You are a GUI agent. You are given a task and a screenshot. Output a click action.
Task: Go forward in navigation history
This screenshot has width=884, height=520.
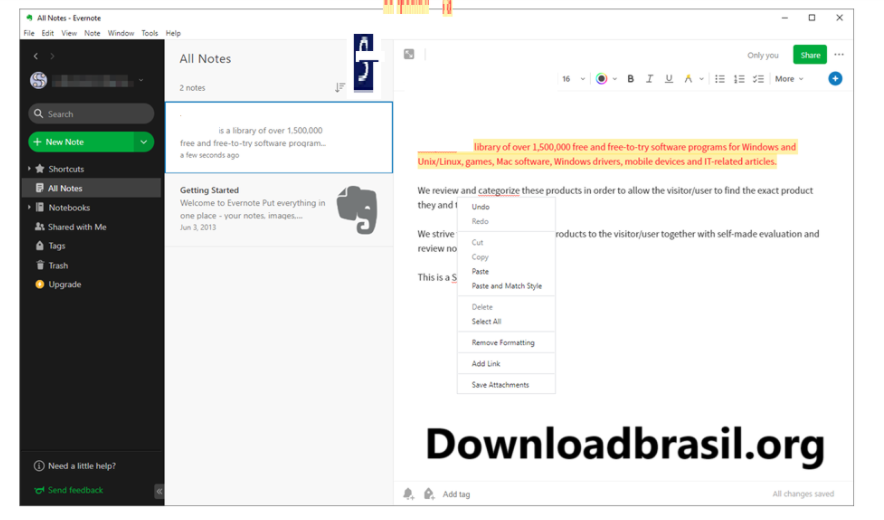tap(52, 56)
